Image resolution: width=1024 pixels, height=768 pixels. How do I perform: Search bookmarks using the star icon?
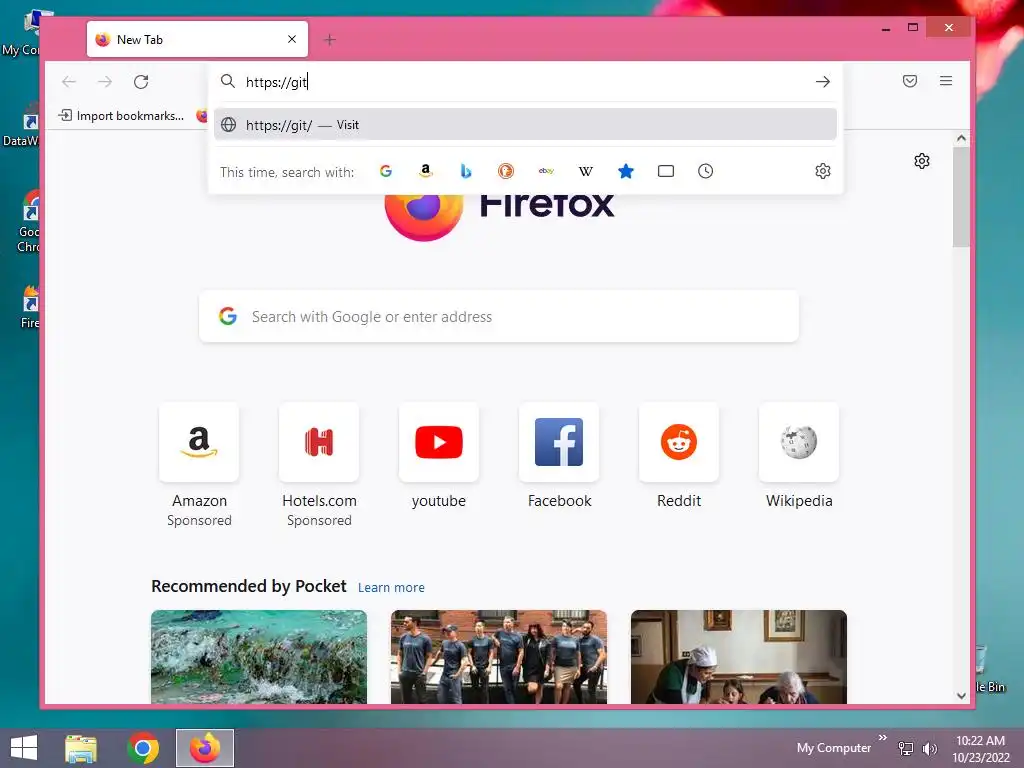[x=626, y=171]
